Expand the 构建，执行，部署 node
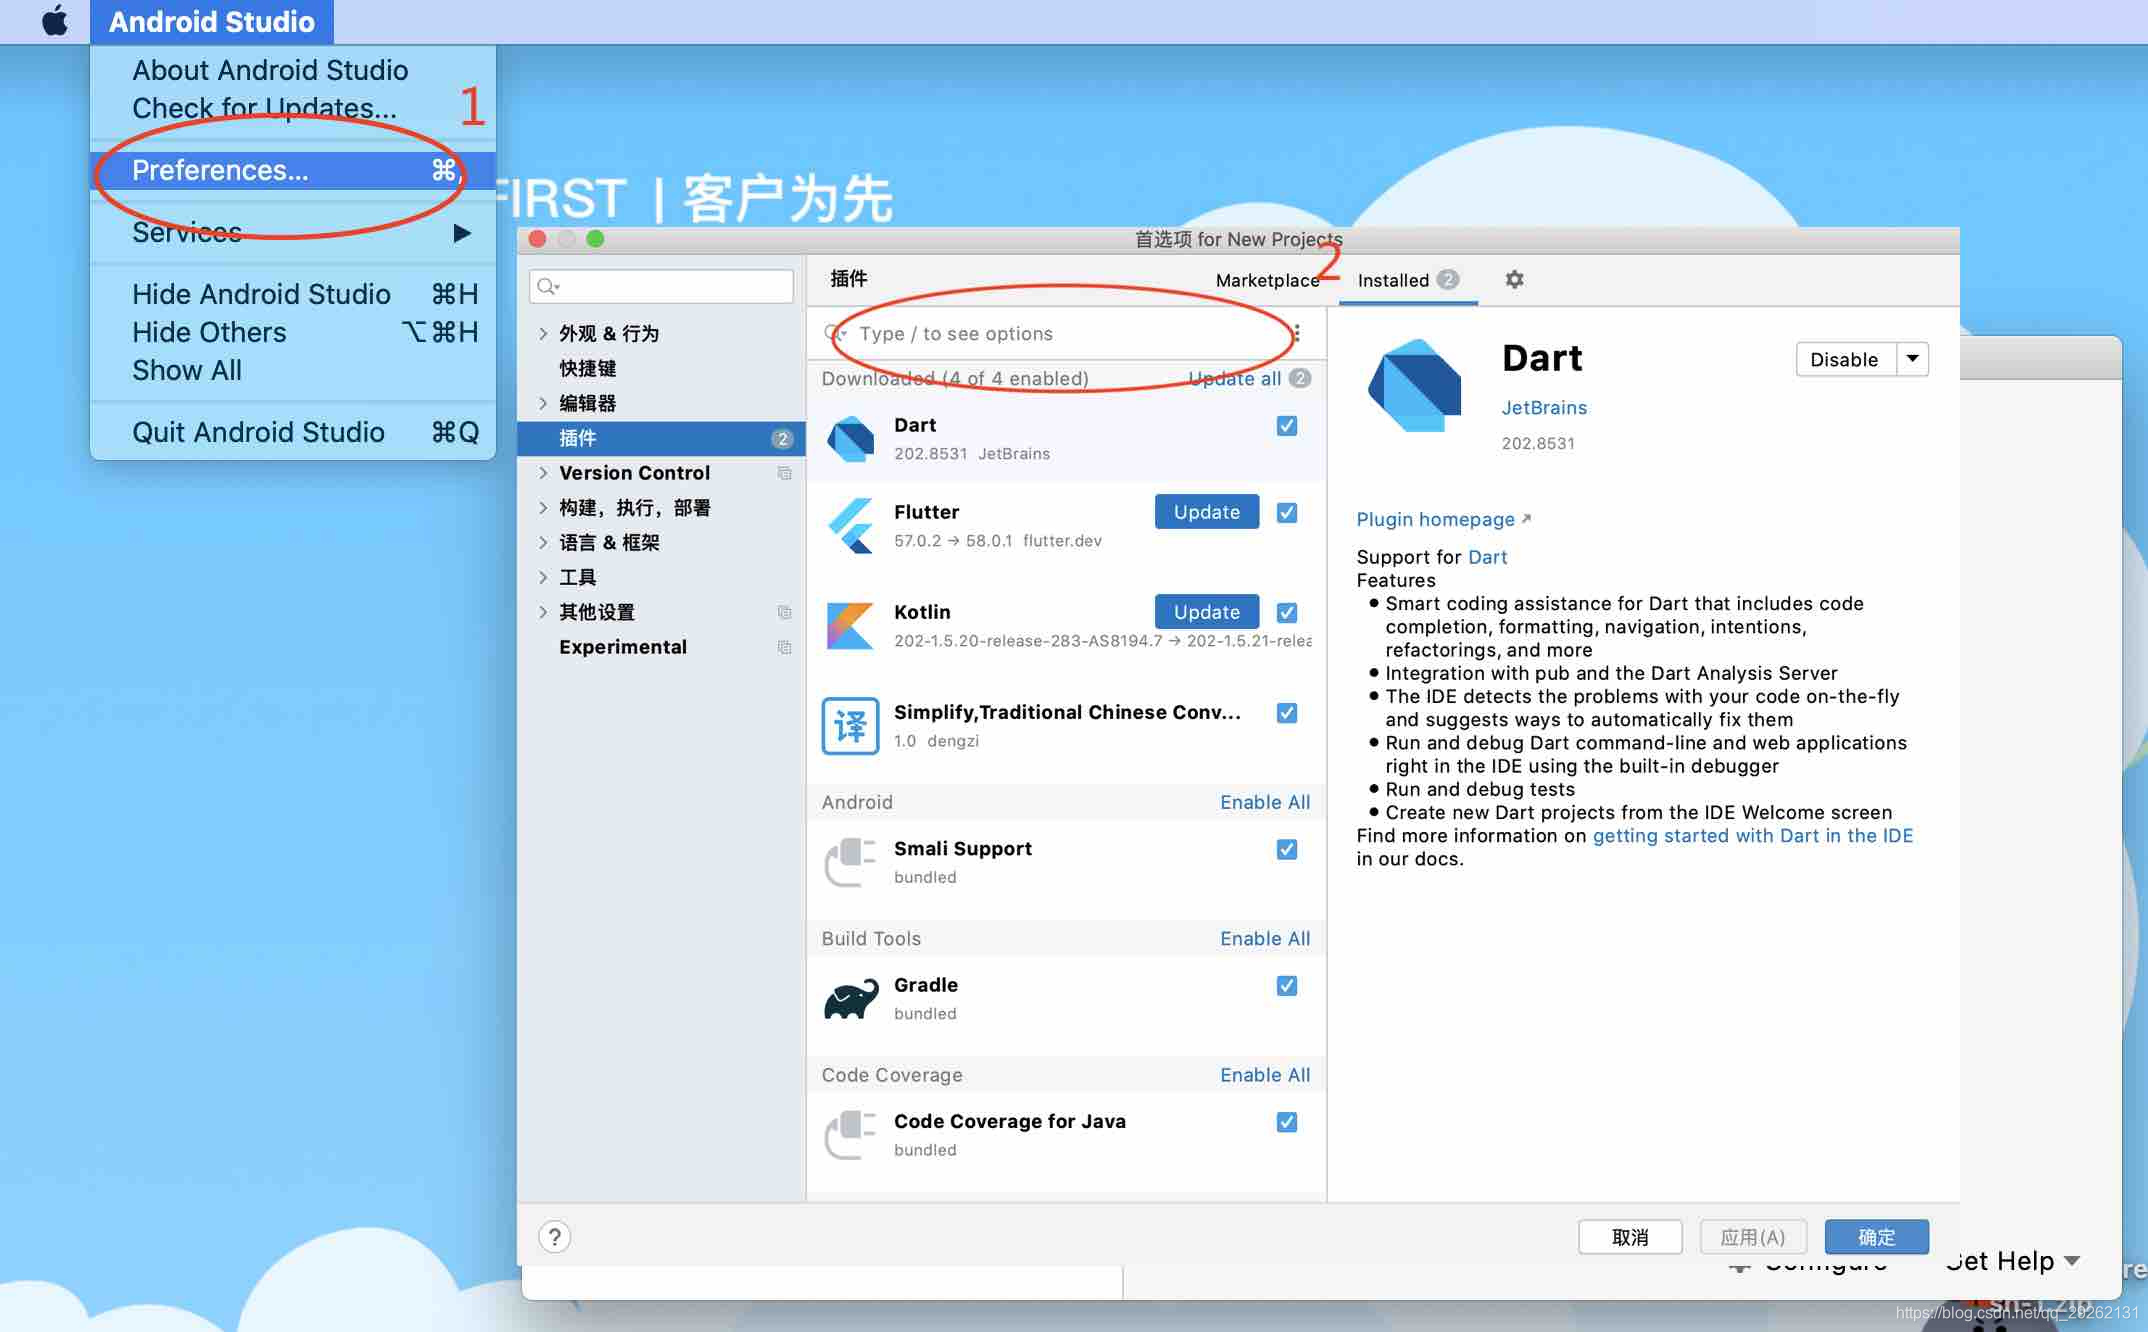2148x1332 pixels. click(x=543, y=508)
